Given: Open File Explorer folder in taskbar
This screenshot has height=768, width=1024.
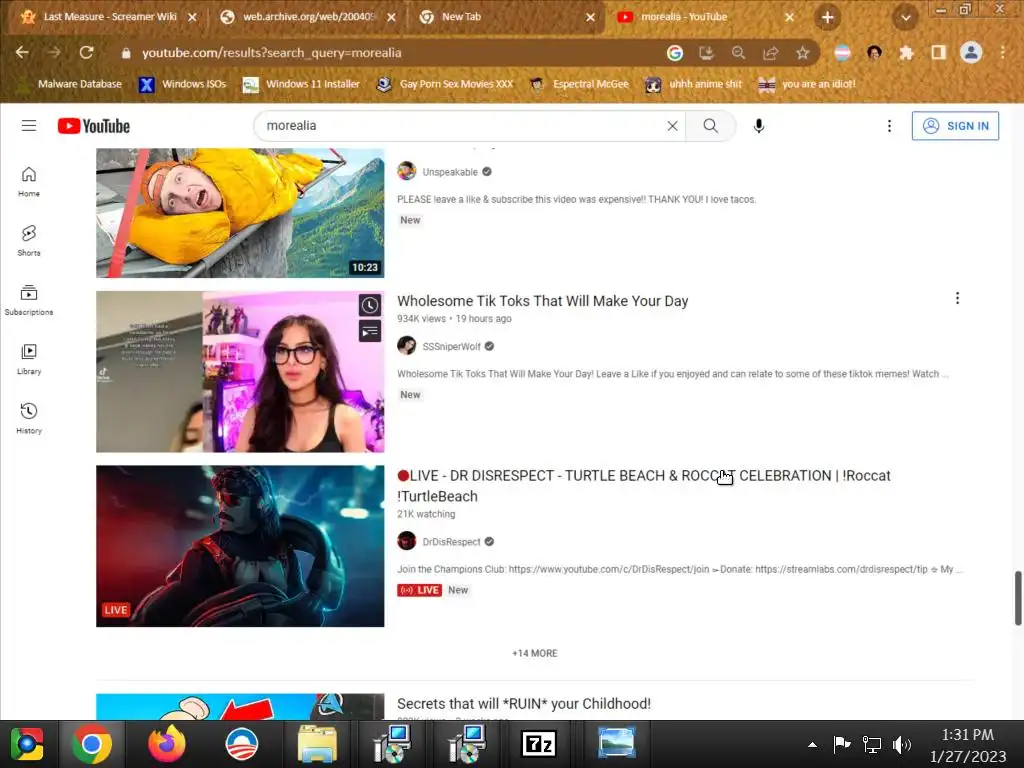Looking at the screenshot, I should pyautogui.click(x=317, y=744).
